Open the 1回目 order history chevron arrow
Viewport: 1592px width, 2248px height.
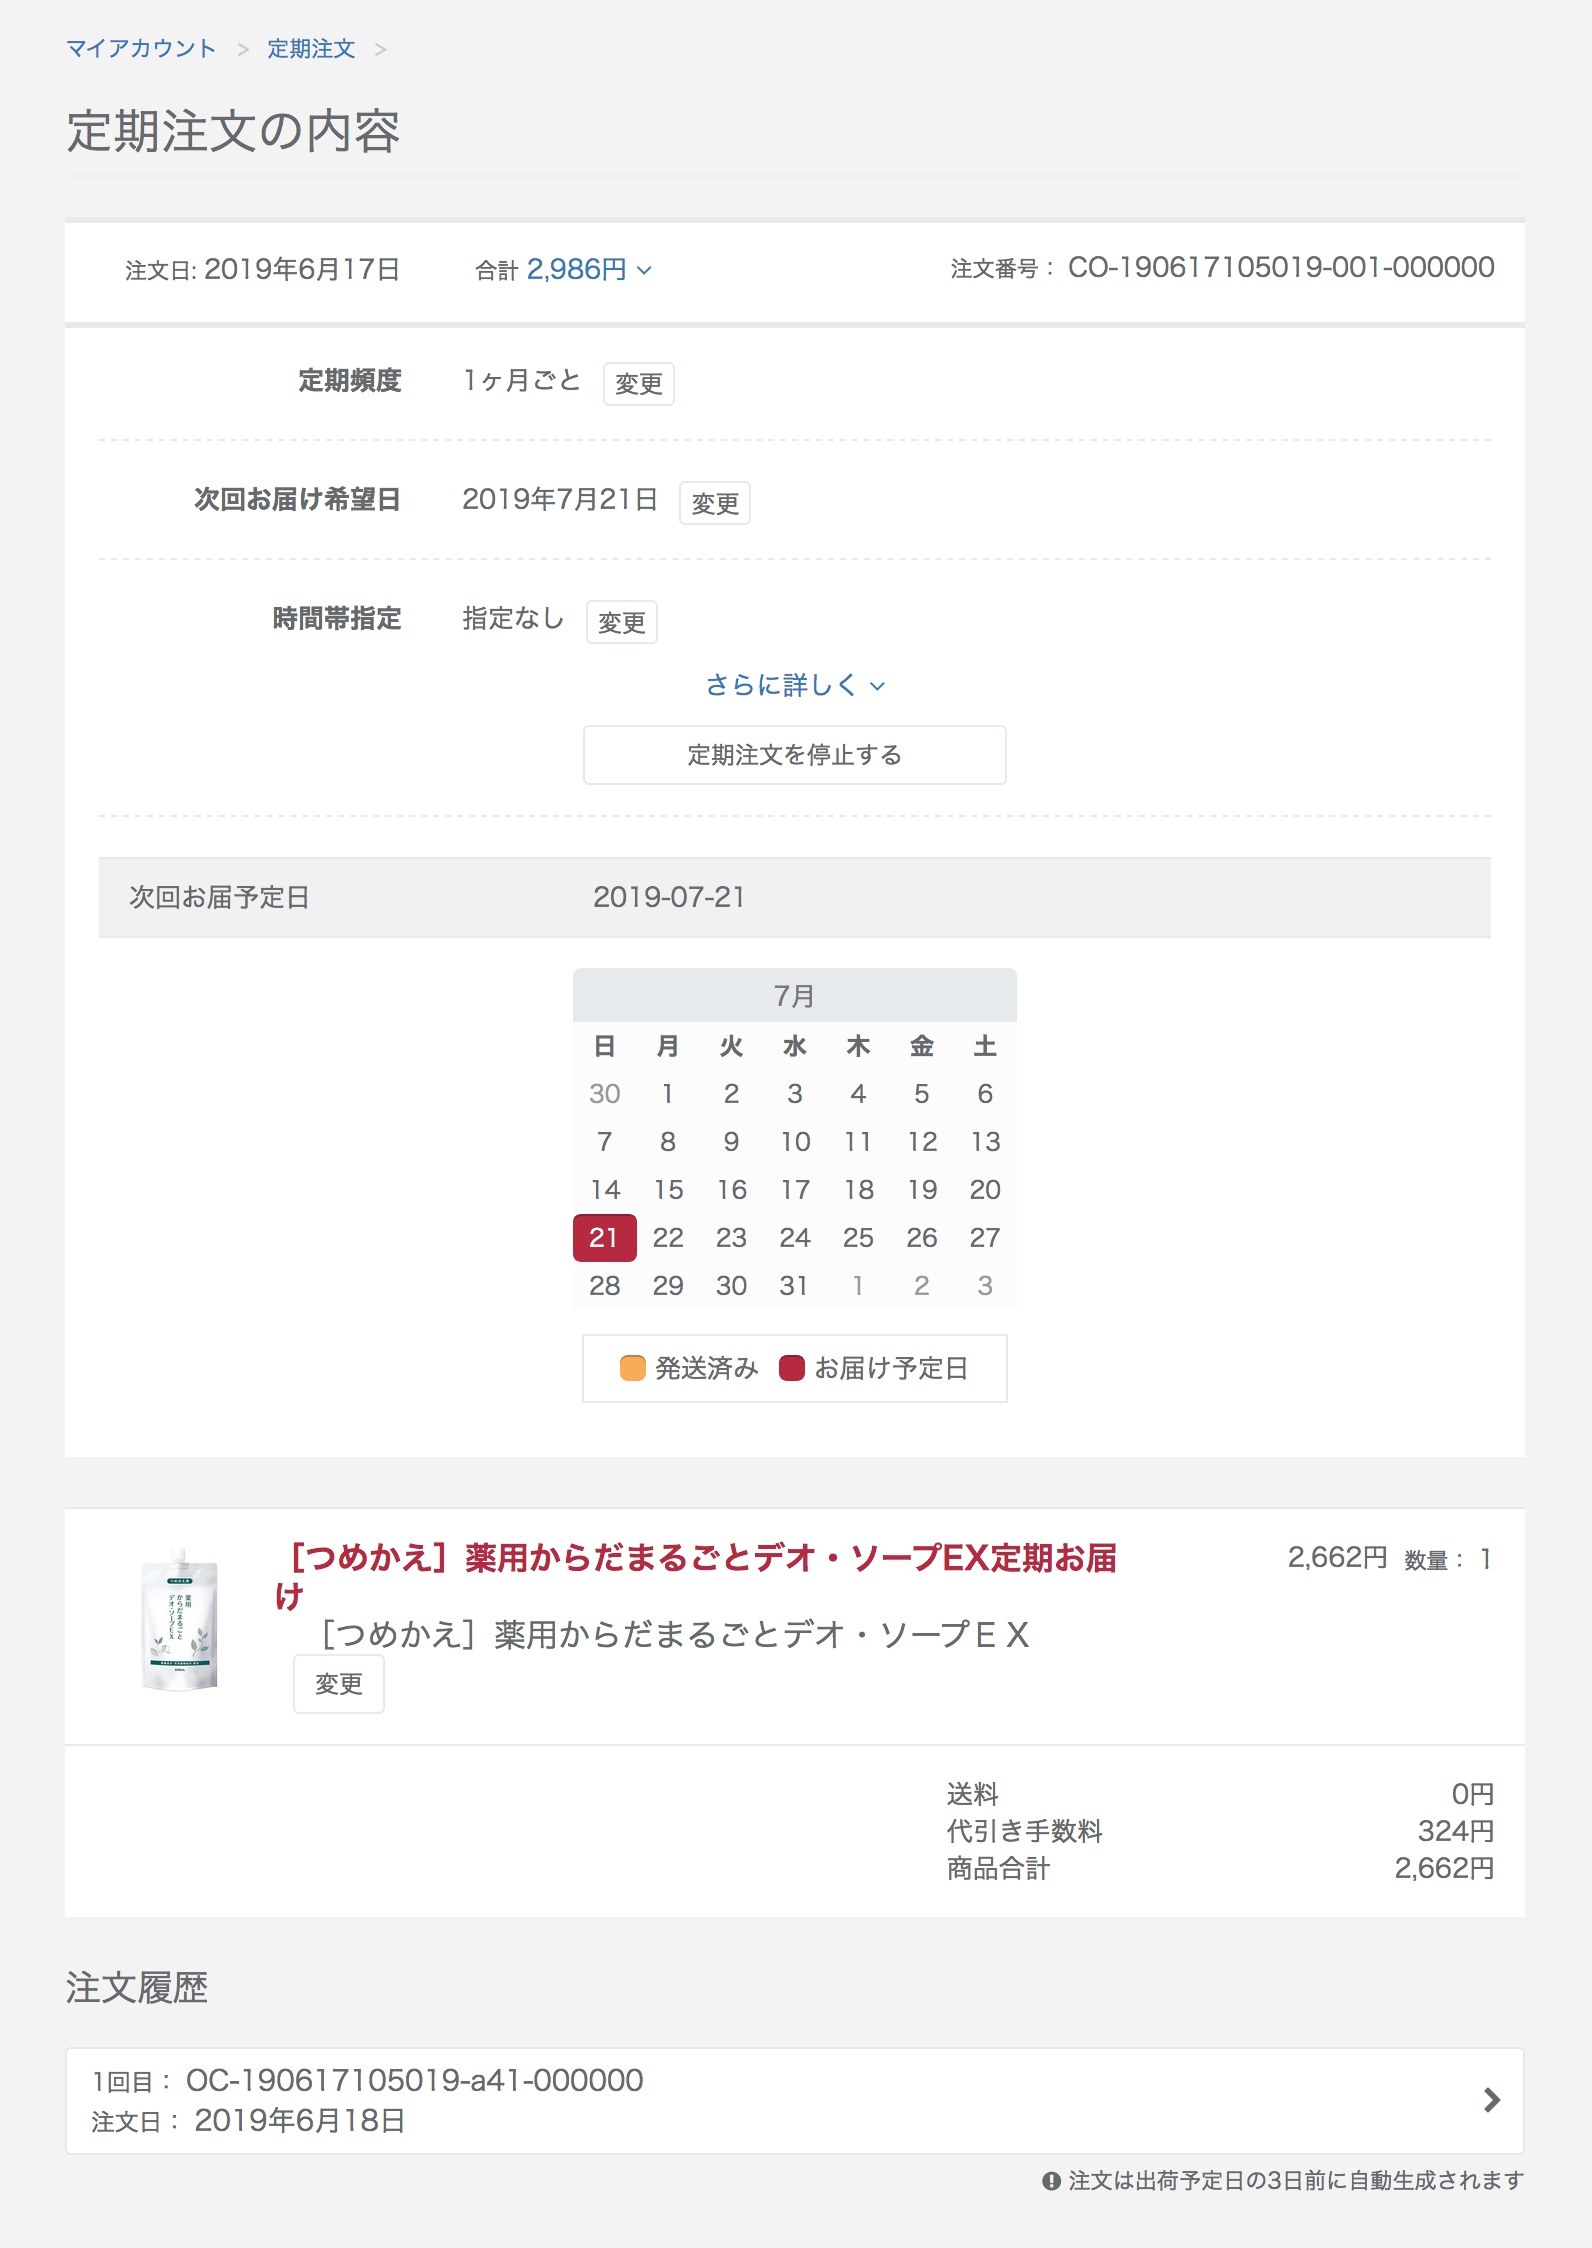click(1491, 2099)
